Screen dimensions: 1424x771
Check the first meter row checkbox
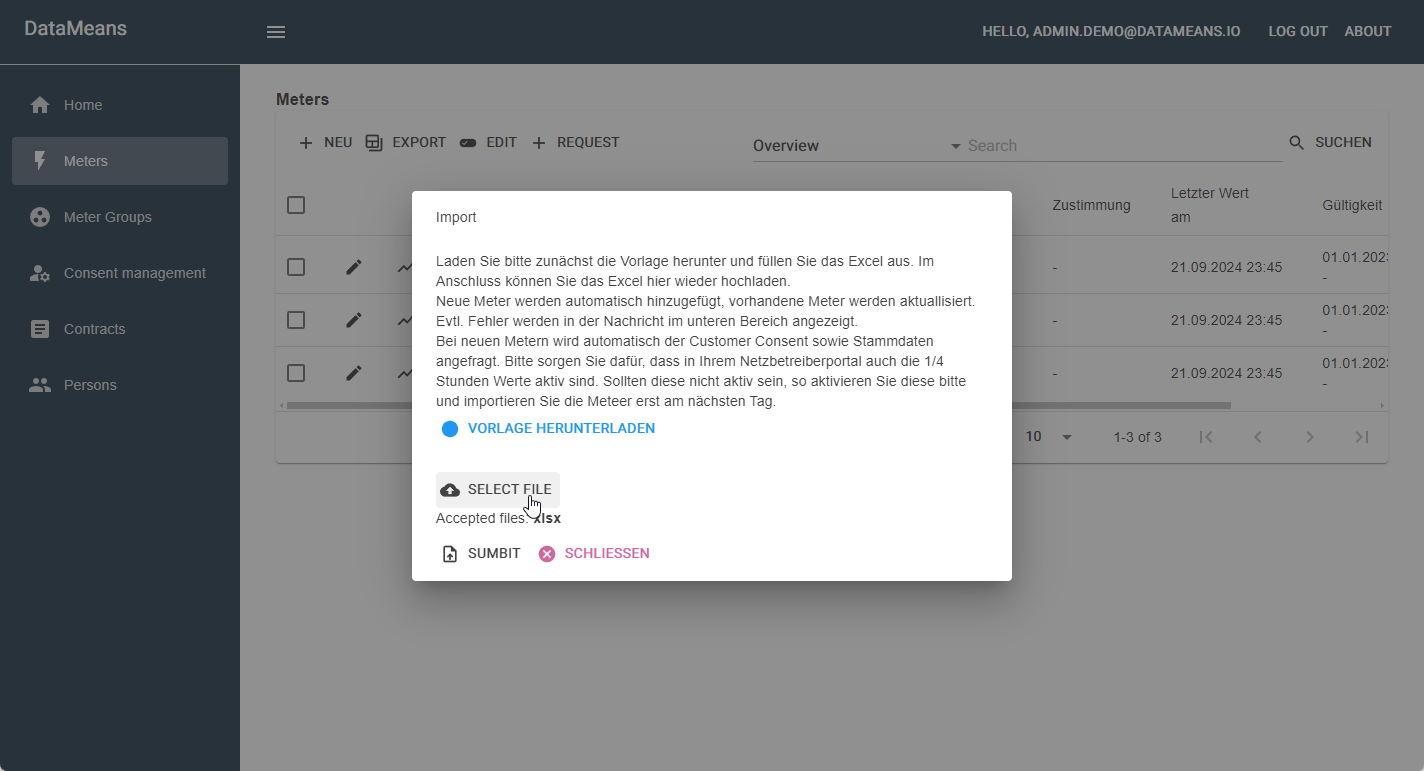click(296, 267)
